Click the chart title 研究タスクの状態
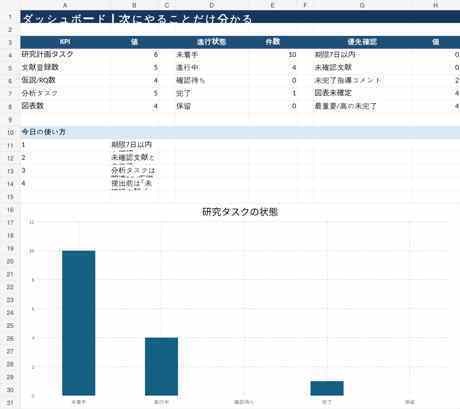Viewport: 460px width, 409px height. click(x=240, y=212)
